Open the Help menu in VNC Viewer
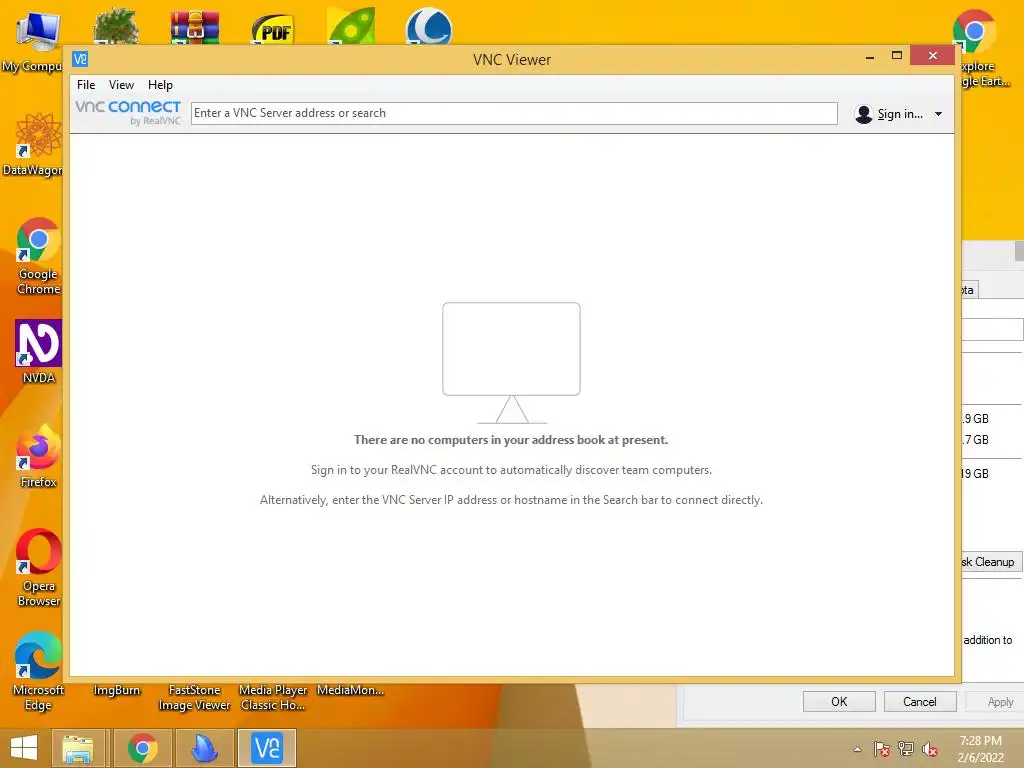 pos(160,85)
